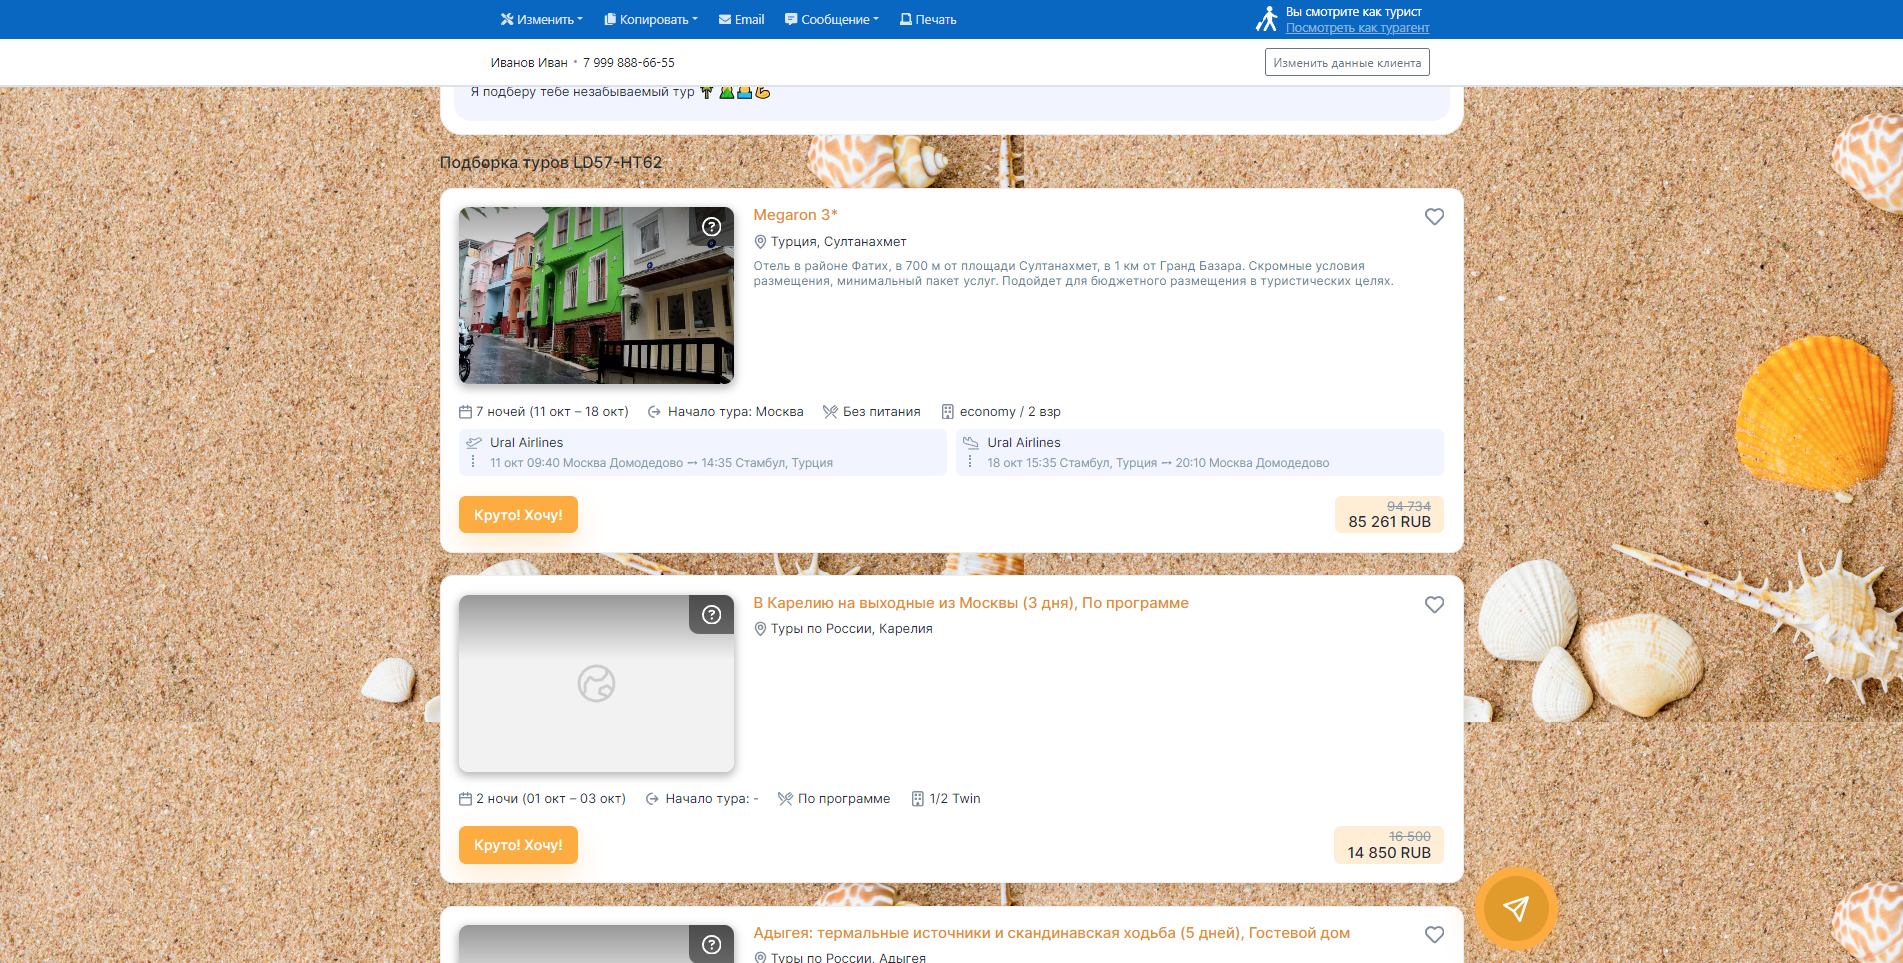Image resolution: width=1903 pixels, height=963 pixels.
Task: Click the 85 261 RUB price badge
Action: coord(1389,515)
